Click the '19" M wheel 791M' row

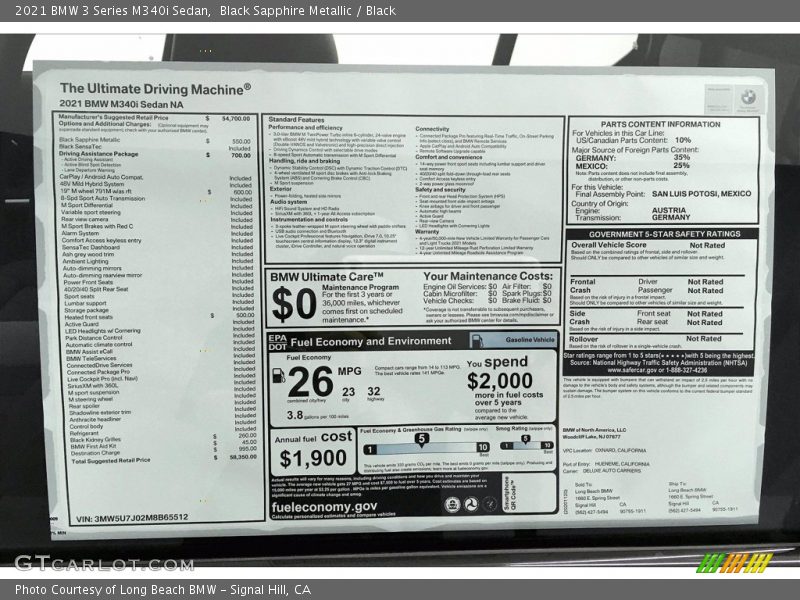click(x=156, y=192)
